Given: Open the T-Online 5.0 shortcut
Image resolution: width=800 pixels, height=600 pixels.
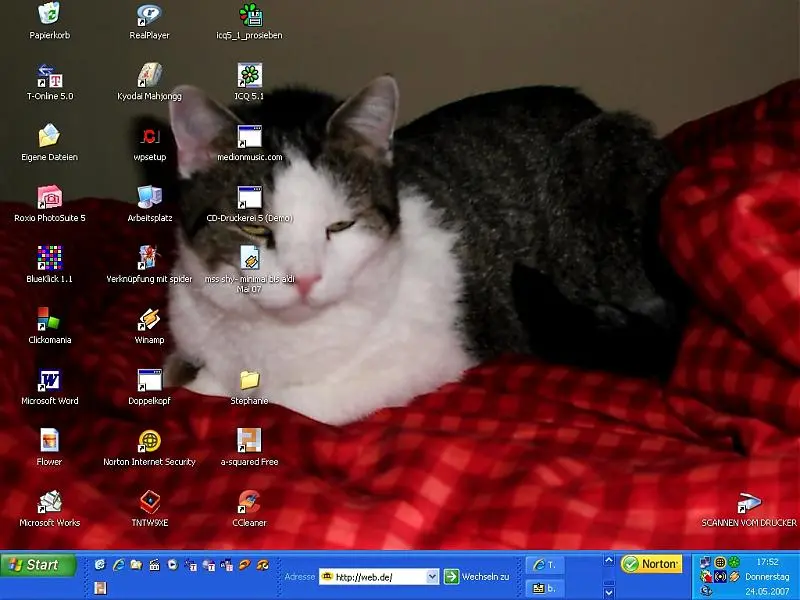Looking at the screenshot, I should pyautogui.click(x=49, y=76).
